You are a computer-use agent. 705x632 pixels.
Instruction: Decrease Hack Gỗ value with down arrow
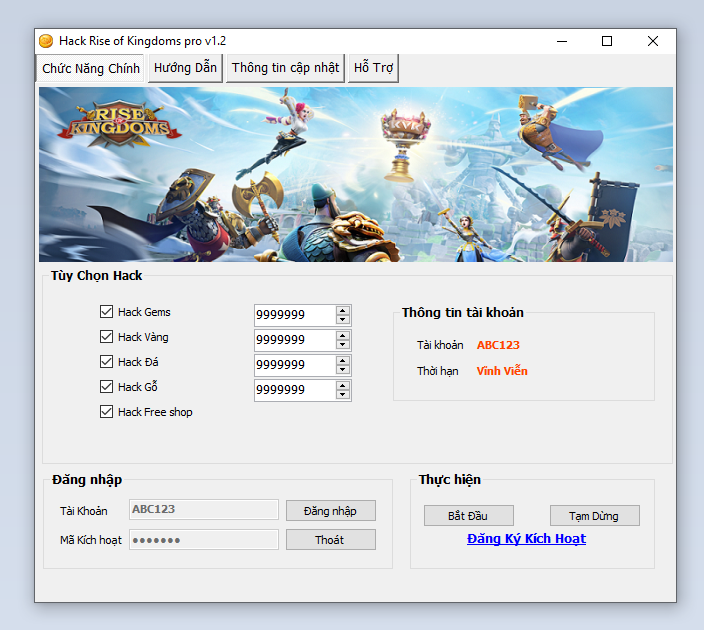(343, 395)
